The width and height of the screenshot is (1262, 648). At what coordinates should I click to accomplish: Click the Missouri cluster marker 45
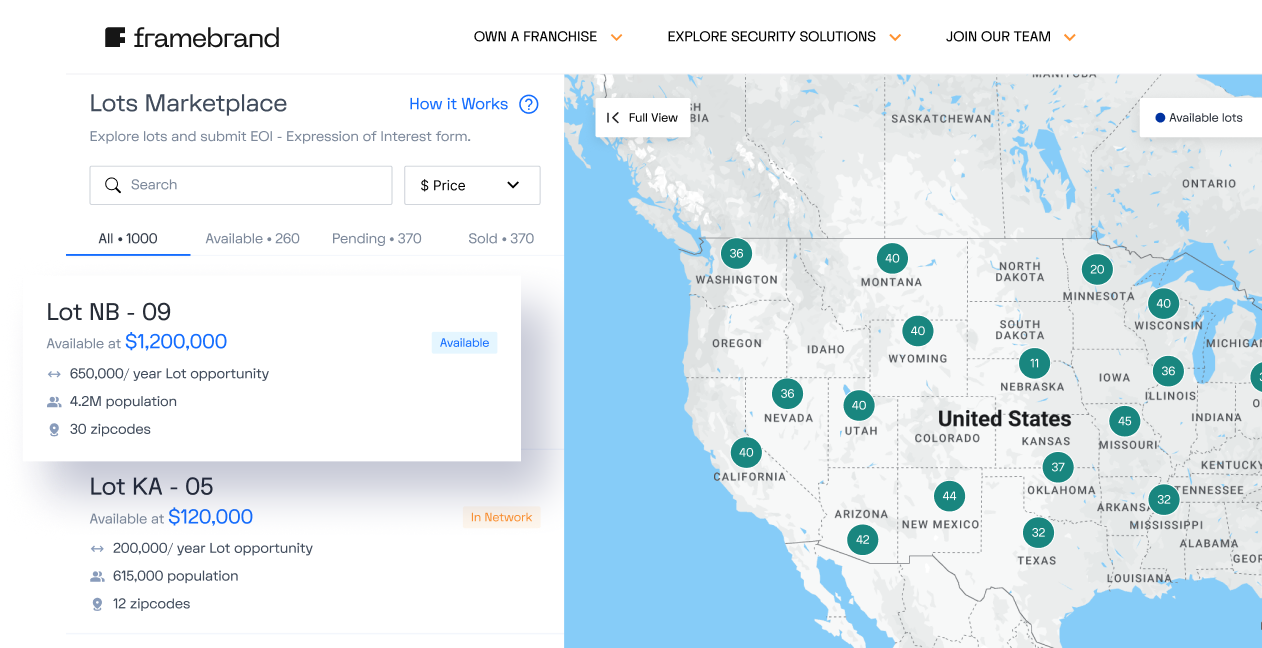[x=1125, y=421]
